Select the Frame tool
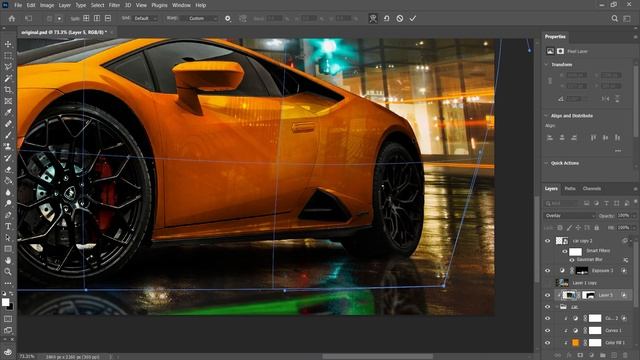 click(8, 101)
